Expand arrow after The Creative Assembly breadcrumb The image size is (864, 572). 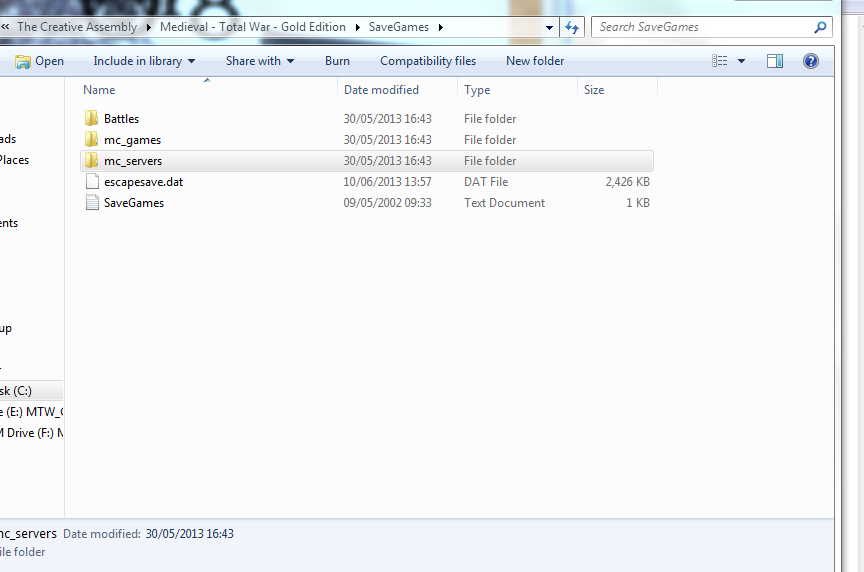click(x=148, y=27)
